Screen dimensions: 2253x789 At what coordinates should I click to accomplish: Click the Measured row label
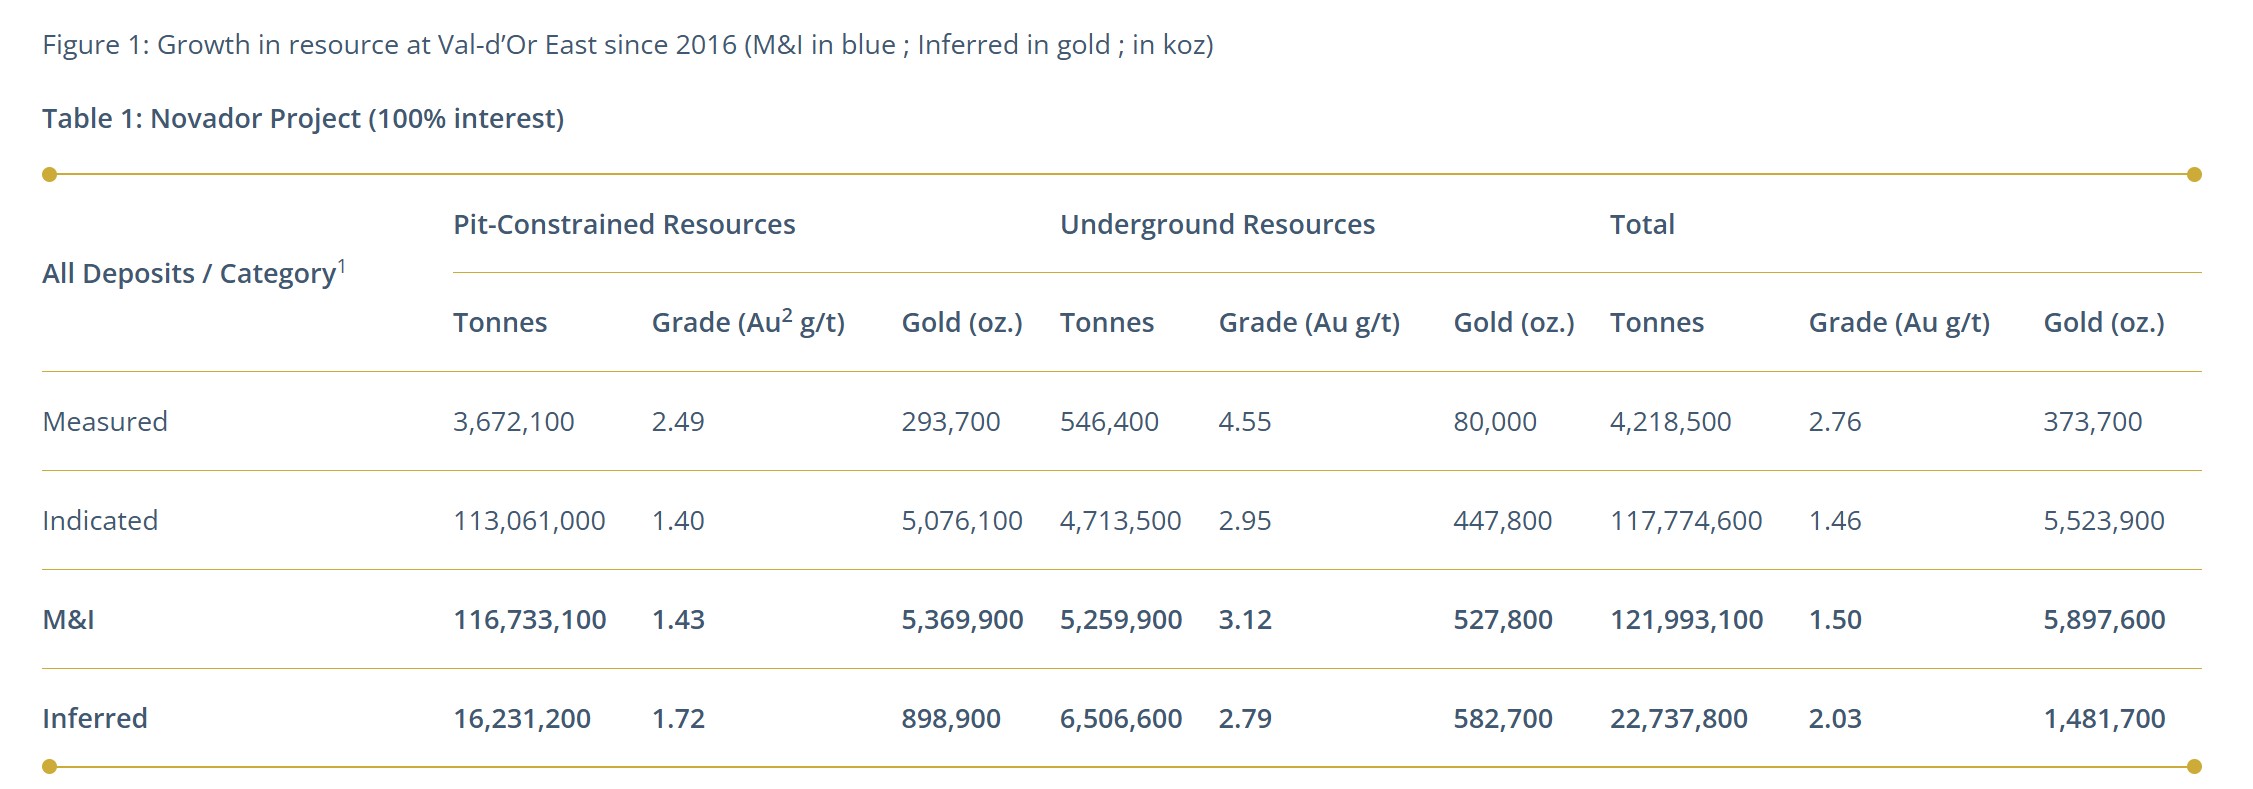point(105,422)
